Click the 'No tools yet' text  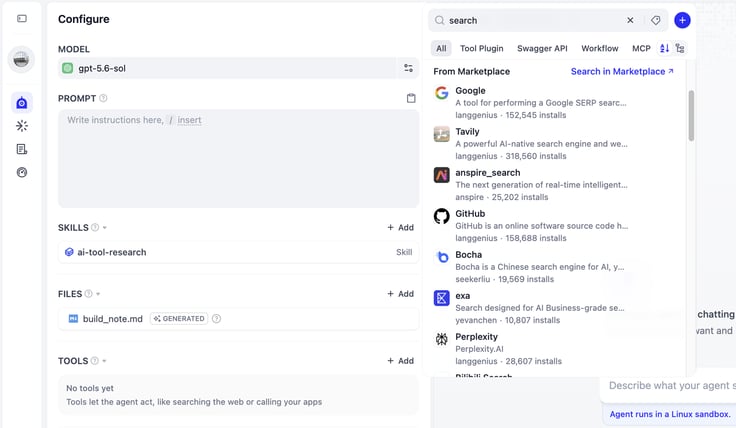click(90, 388)
